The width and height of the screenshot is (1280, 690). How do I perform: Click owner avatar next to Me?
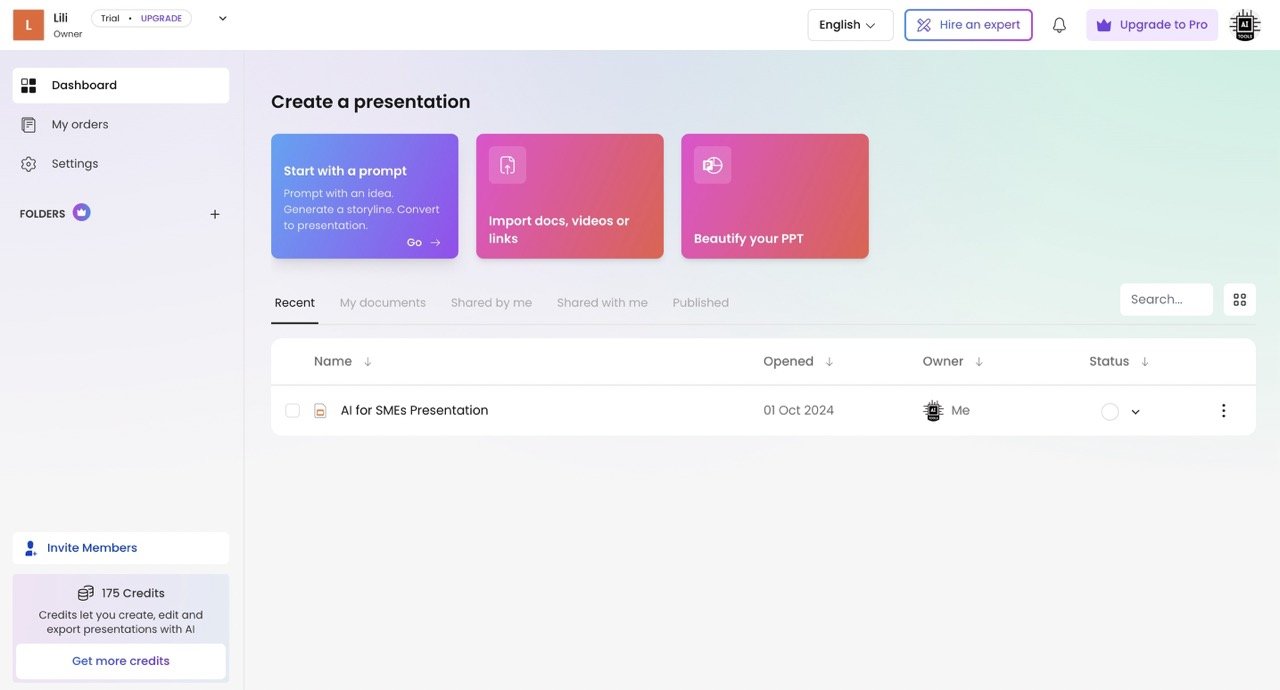(933, 411)
